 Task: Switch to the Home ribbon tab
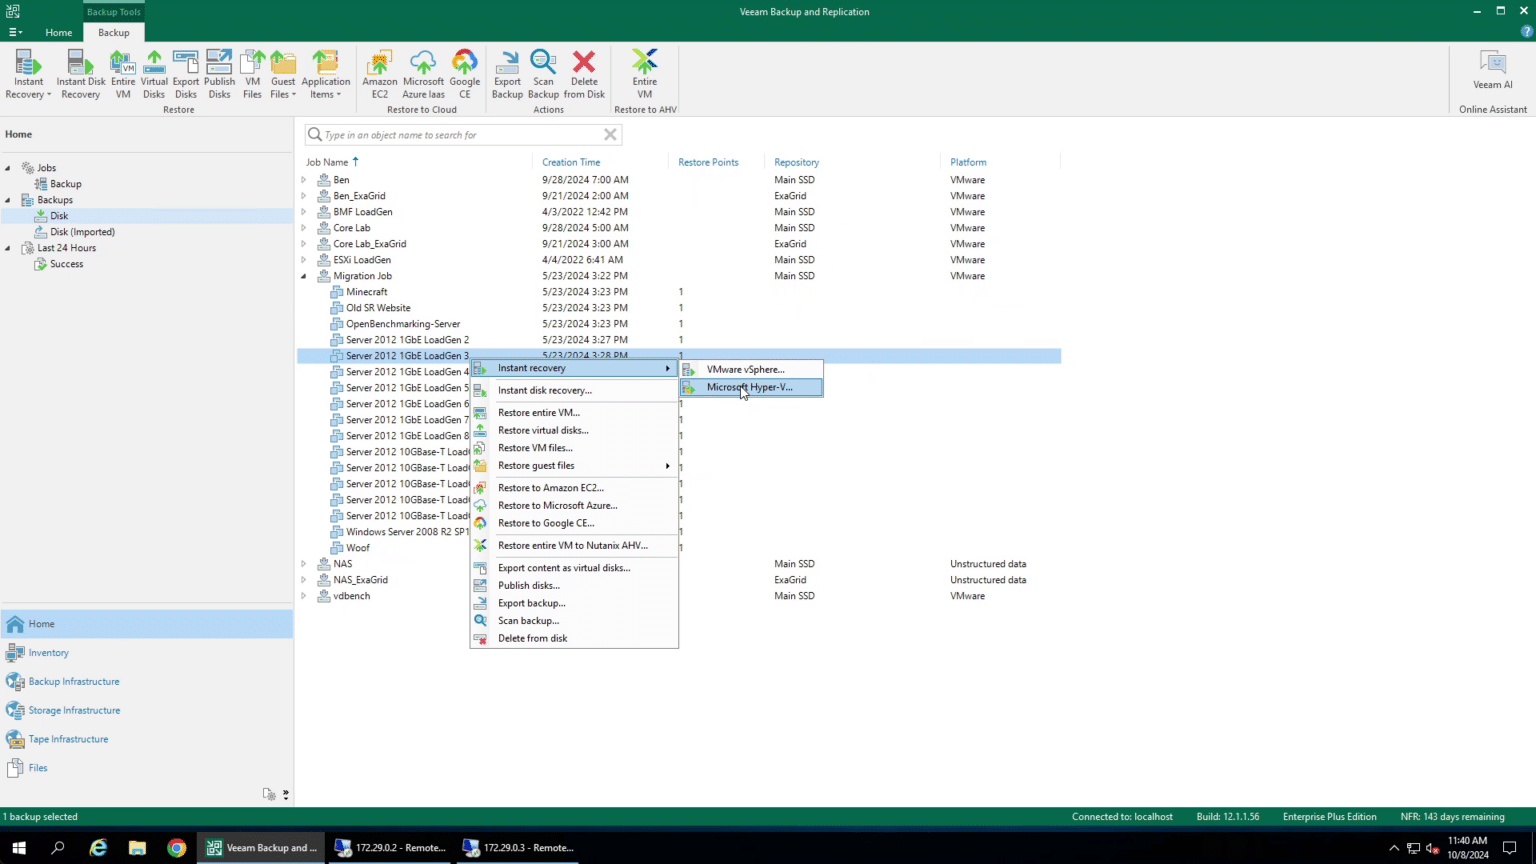(x=59, y=32)
